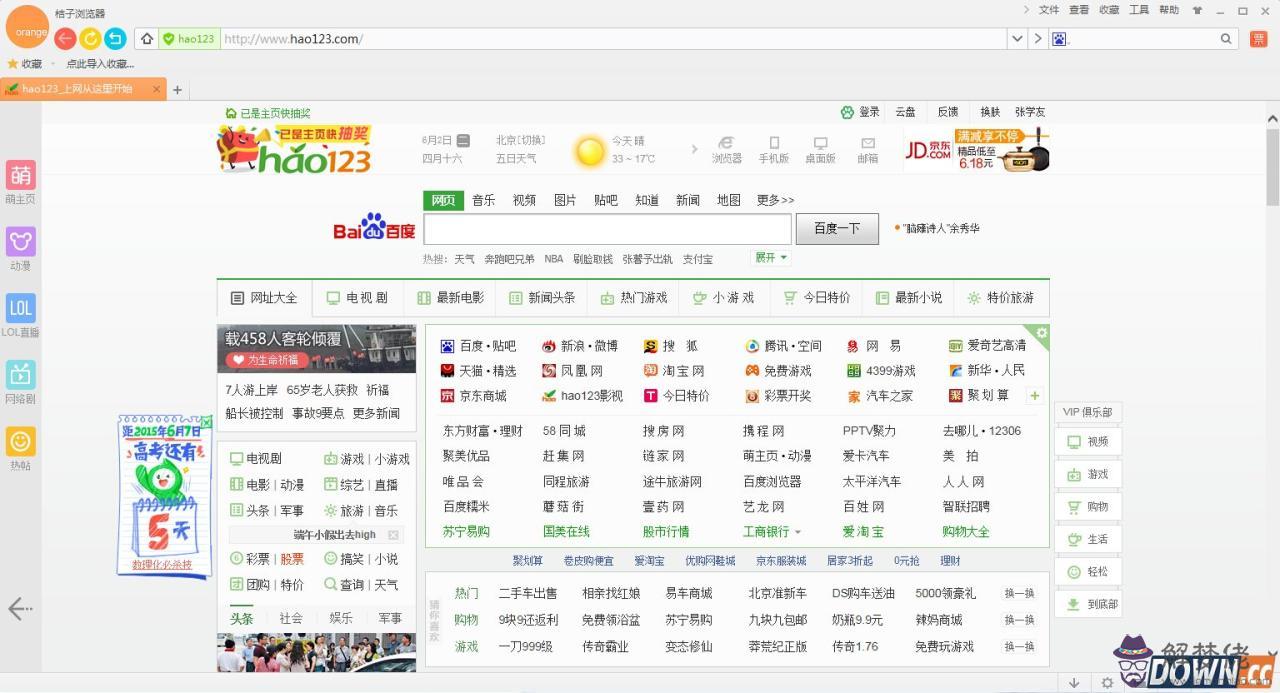The width and height of the screenshot is (1280, 693).
Task: Expand 更多>> in Baidu categories
Action: 775,200
